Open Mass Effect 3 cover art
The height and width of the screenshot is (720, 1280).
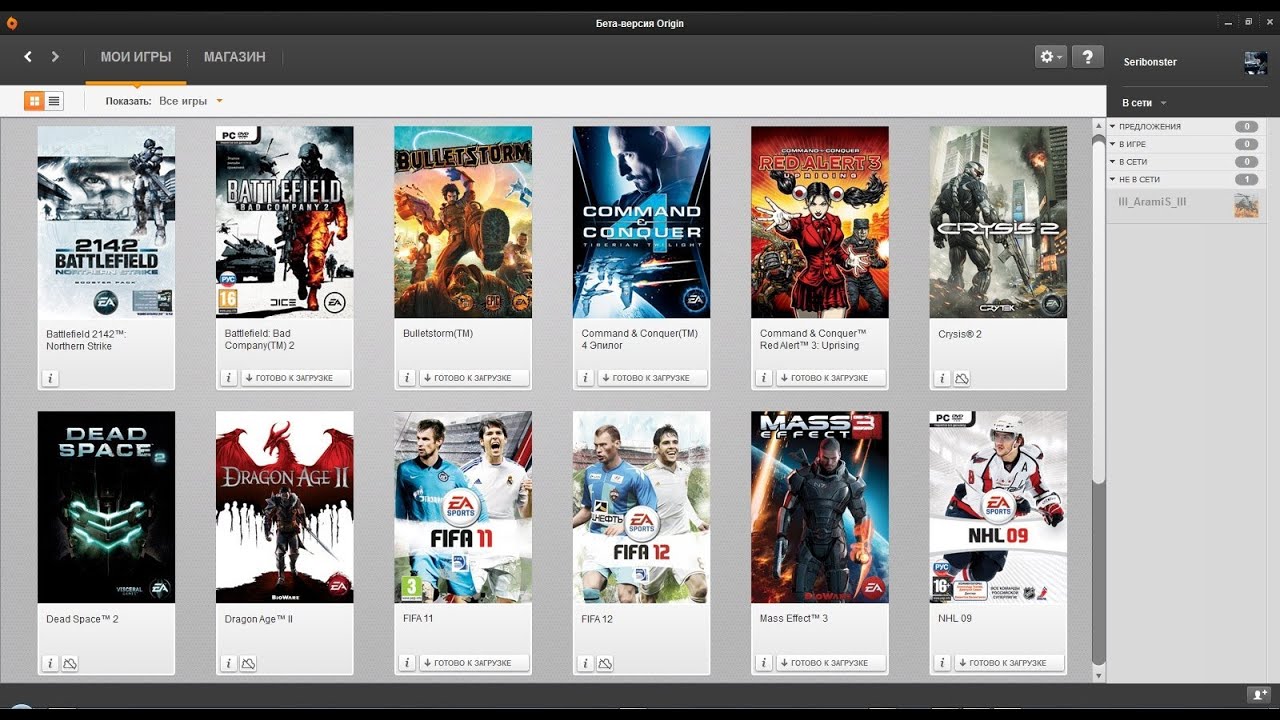[820, 507]
